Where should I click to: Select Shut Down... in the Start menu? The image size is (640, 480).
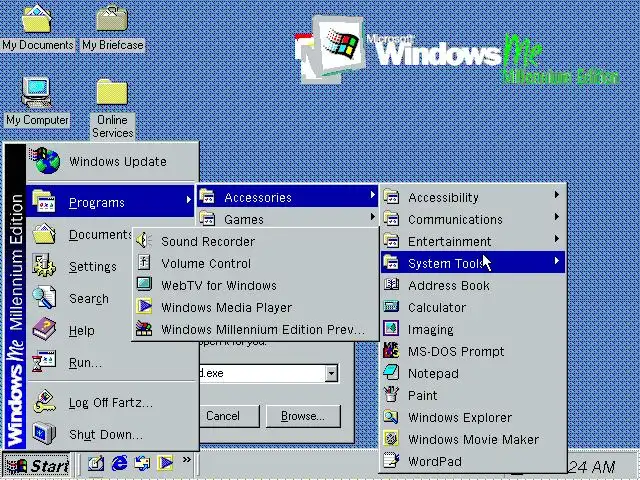tap(110, 434)
